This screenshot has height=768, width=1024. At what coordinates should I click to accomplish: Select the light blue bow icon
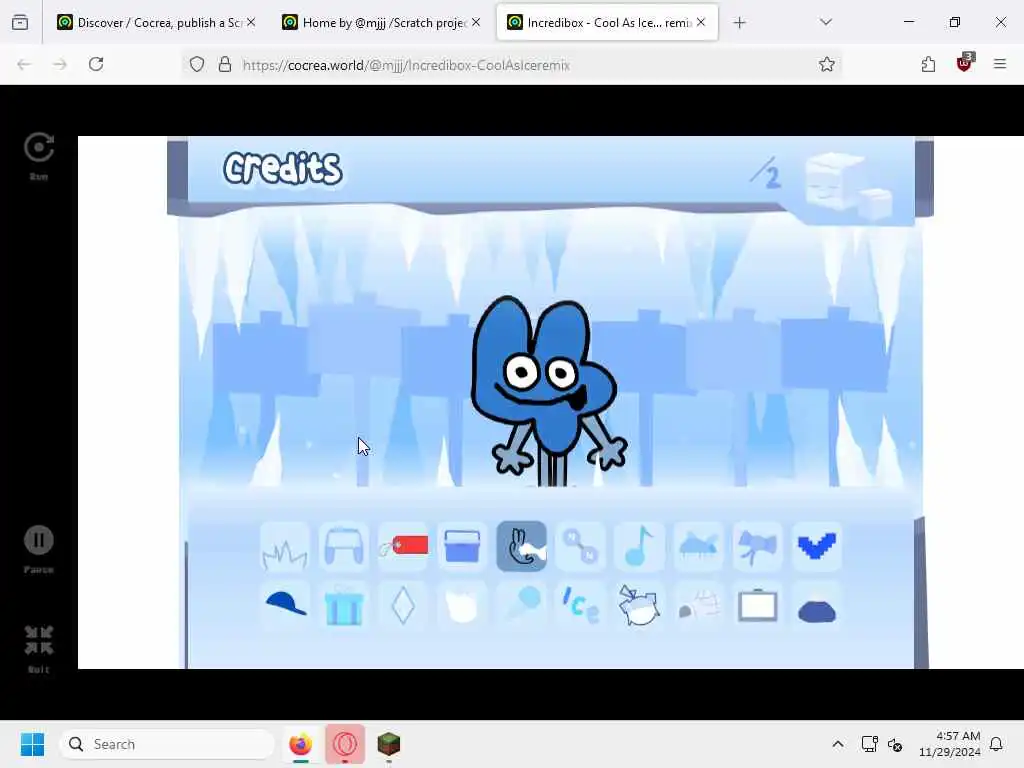pos(758,547)
